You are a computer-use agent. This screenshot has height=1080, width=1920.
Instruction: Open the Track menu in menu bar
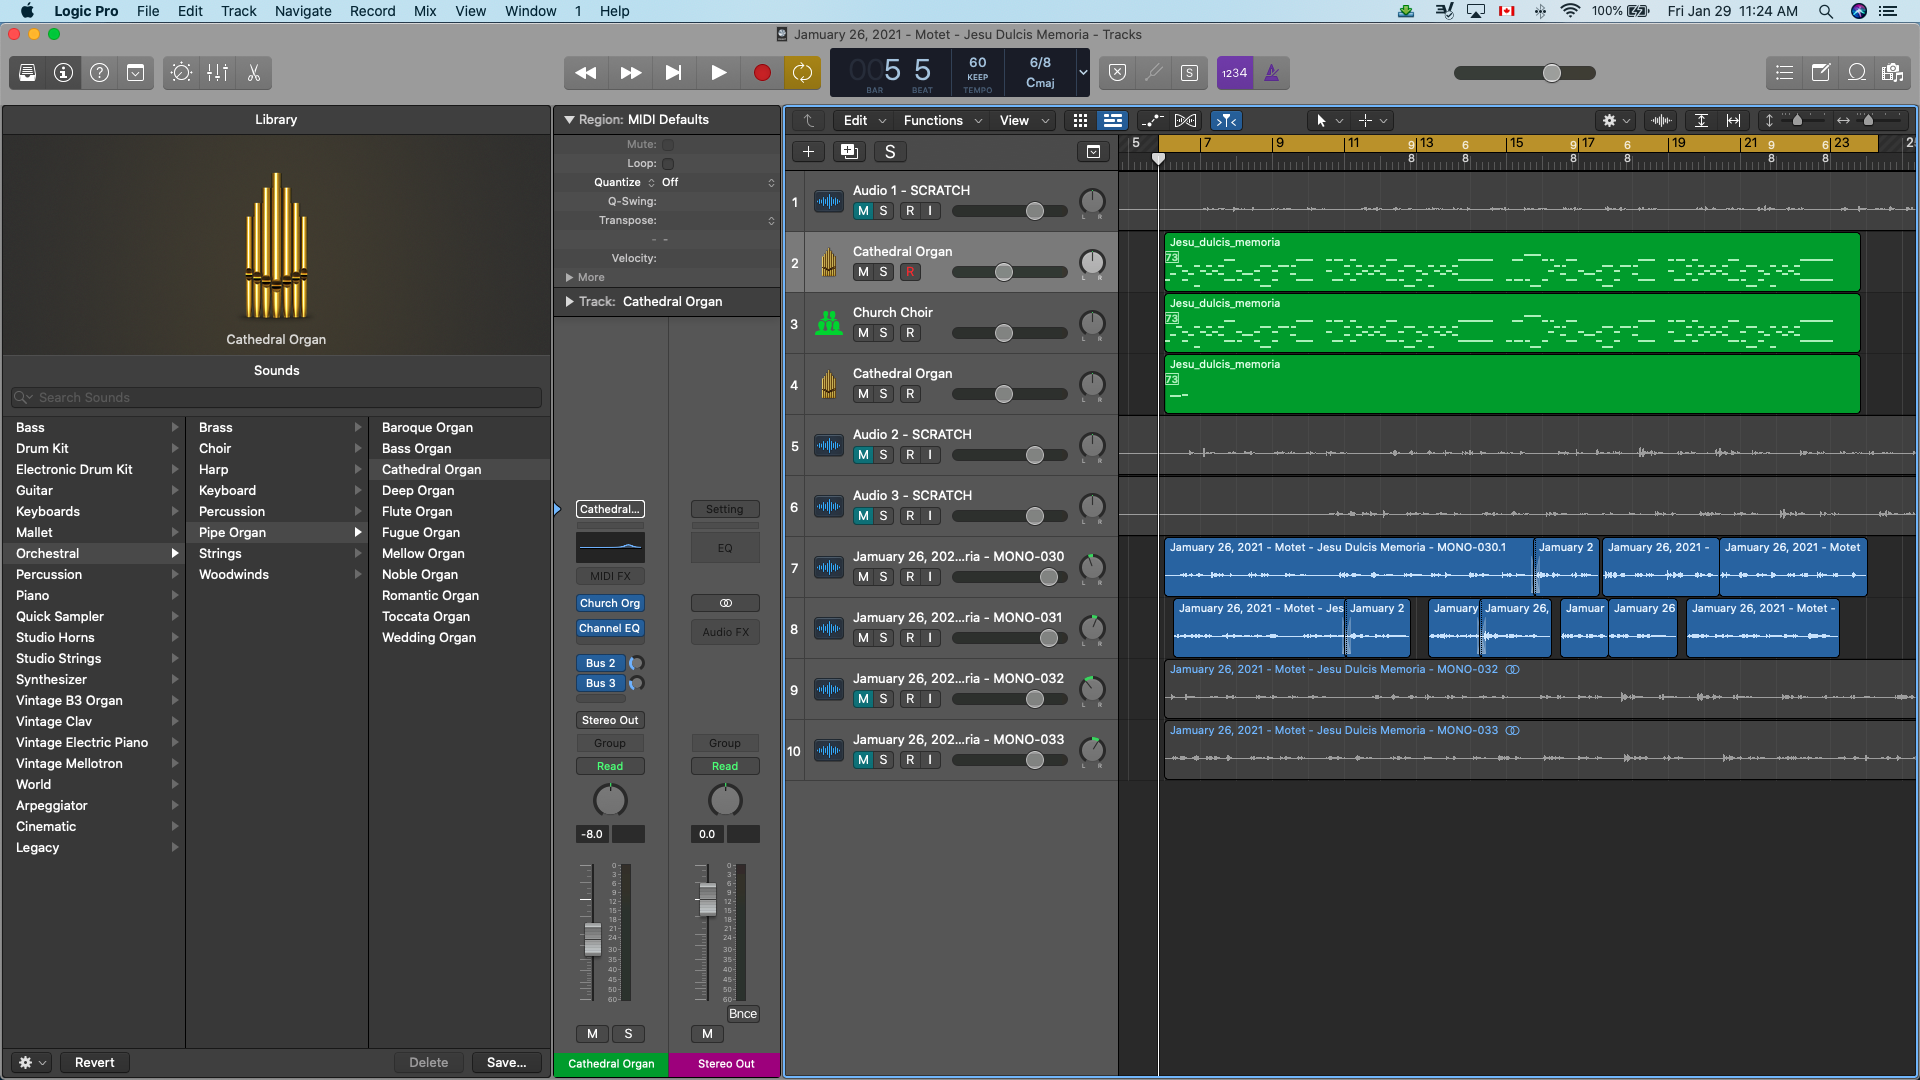pos(238,11)
